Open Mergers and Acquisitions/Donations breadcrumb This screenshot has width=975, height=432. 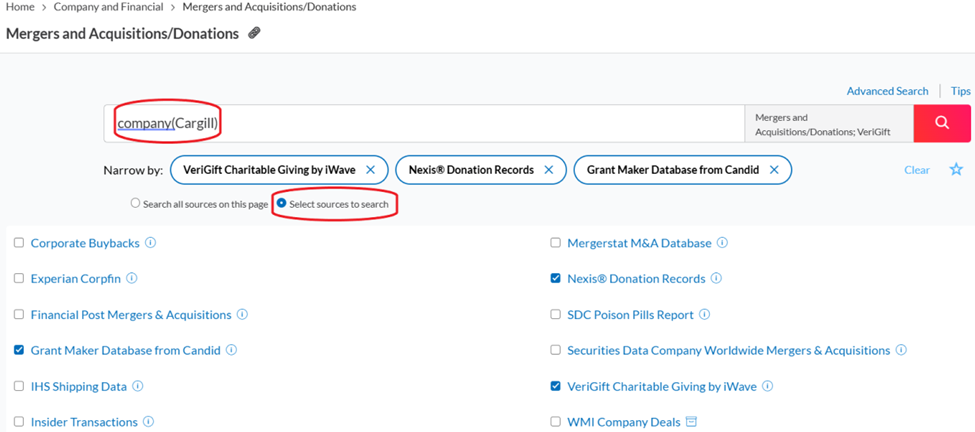click(269, 7)
